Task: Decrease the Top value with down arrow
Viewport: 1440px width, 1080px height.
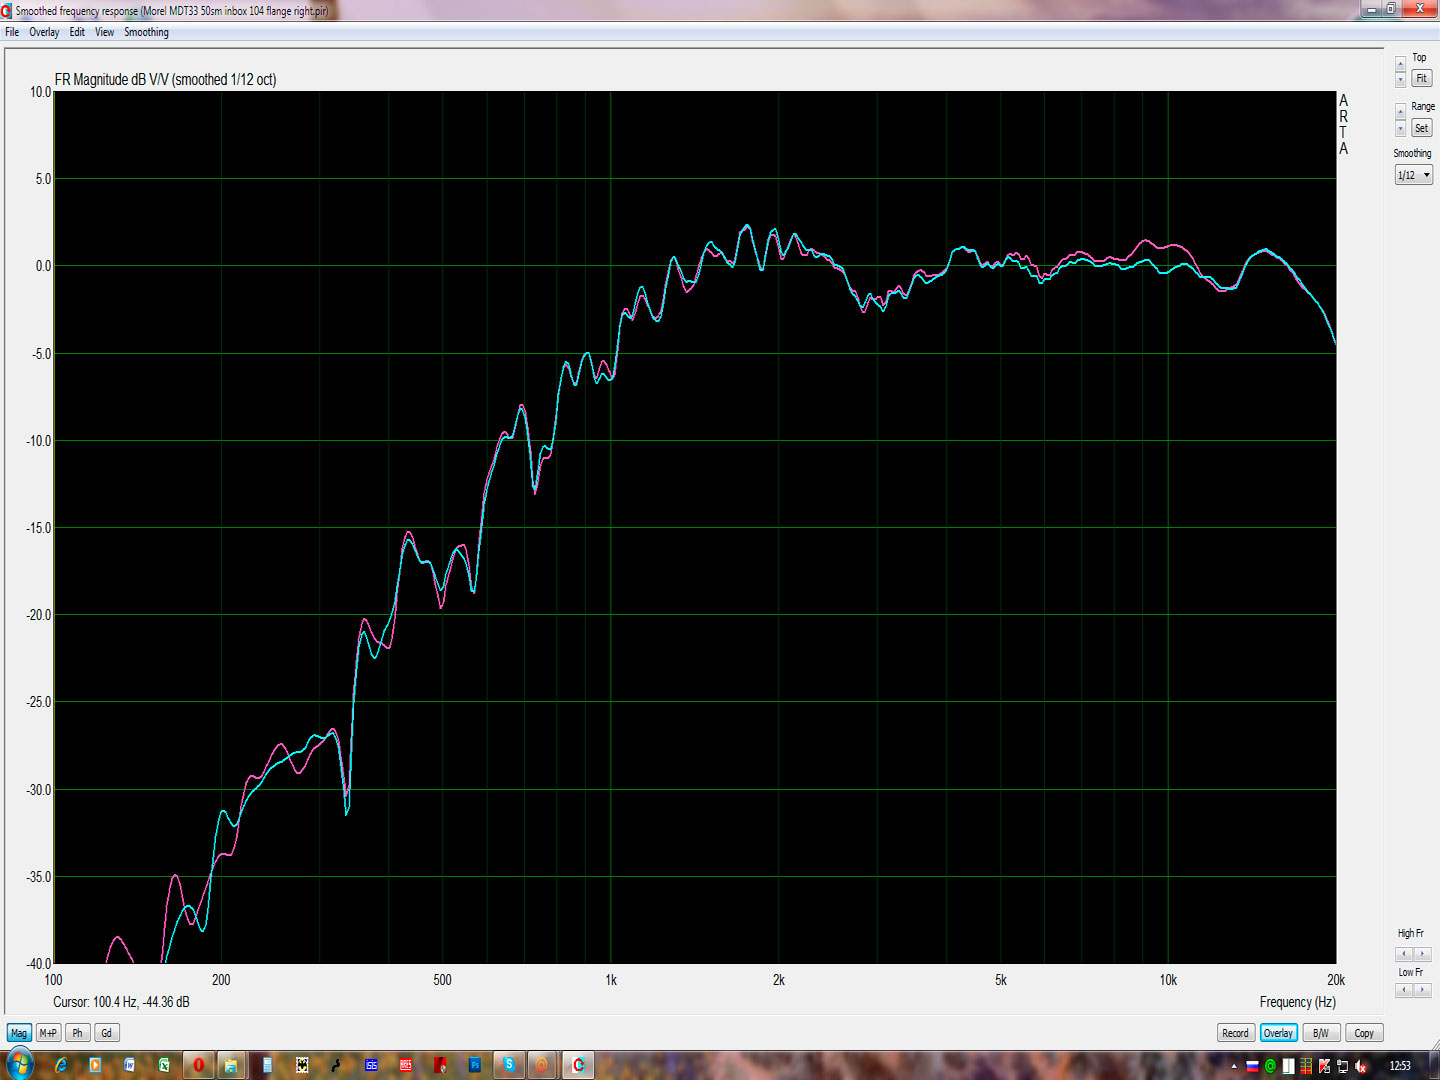Action: (1400, 79)
